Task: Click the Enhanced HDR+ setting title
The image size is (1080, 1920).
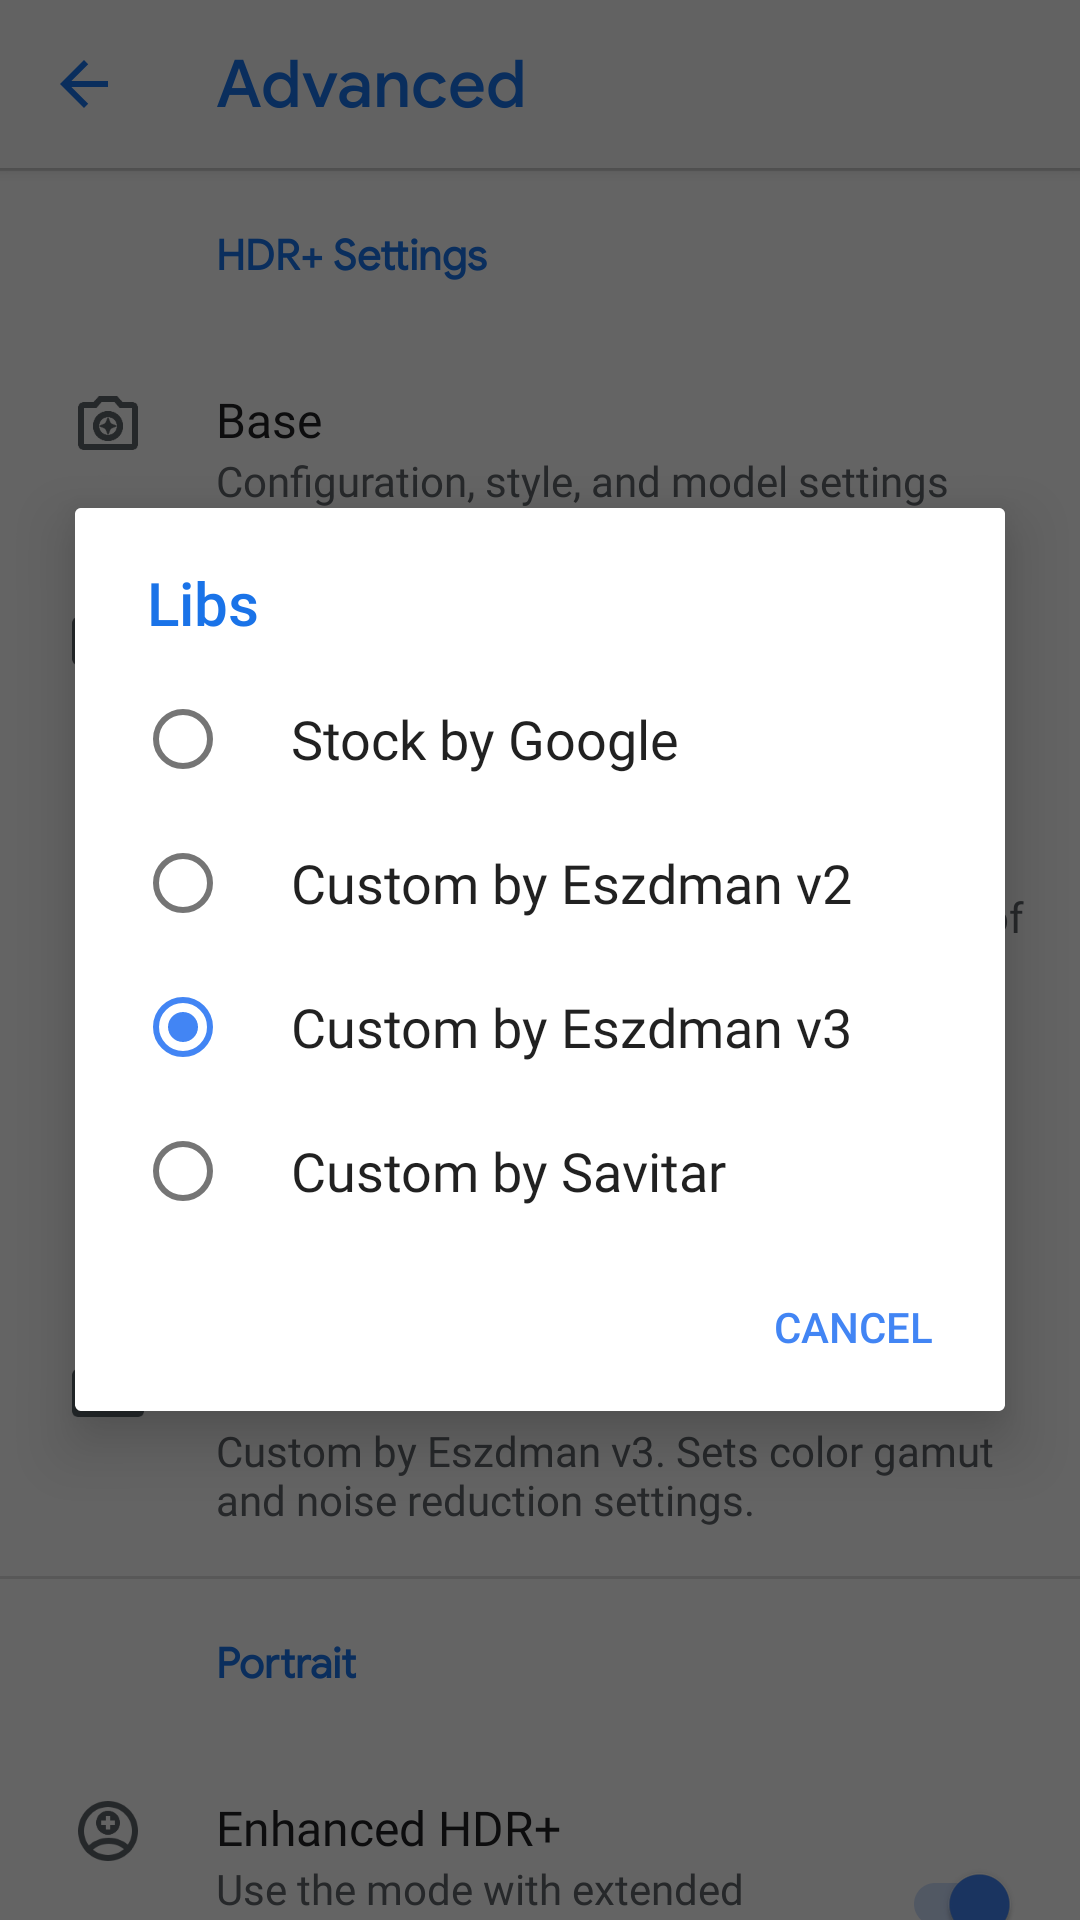Action: coord(388,1830)
